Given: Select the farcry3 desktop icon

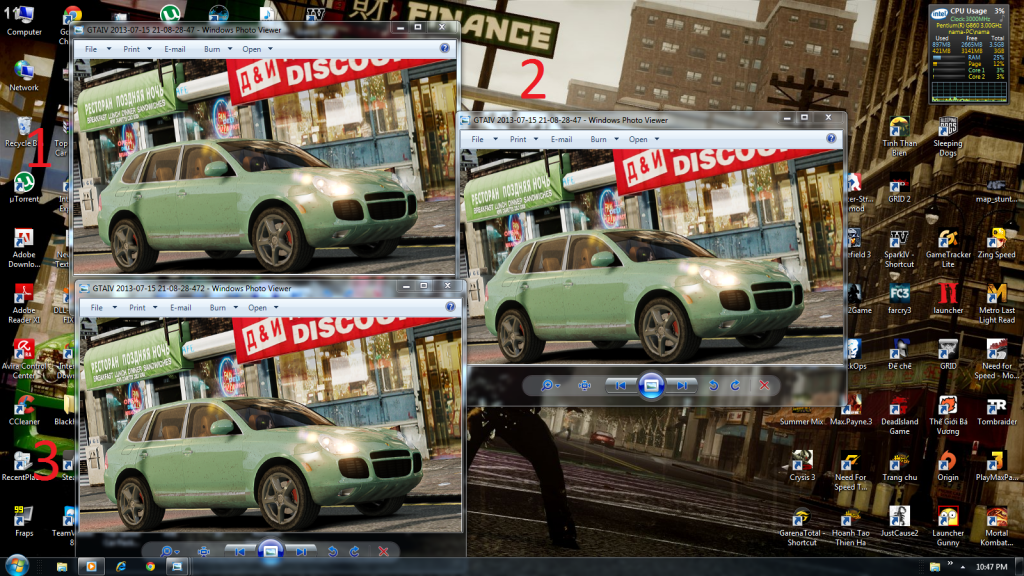Looking at the screenshot, I should (x=899, y=299).
